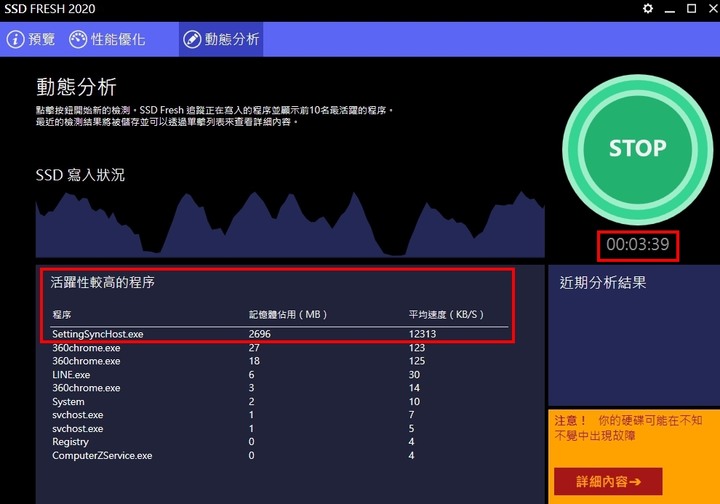Select the 動態分析 tab
Image resolution: width=720 pixels, height=504 pixels.
tap(221, 39)
